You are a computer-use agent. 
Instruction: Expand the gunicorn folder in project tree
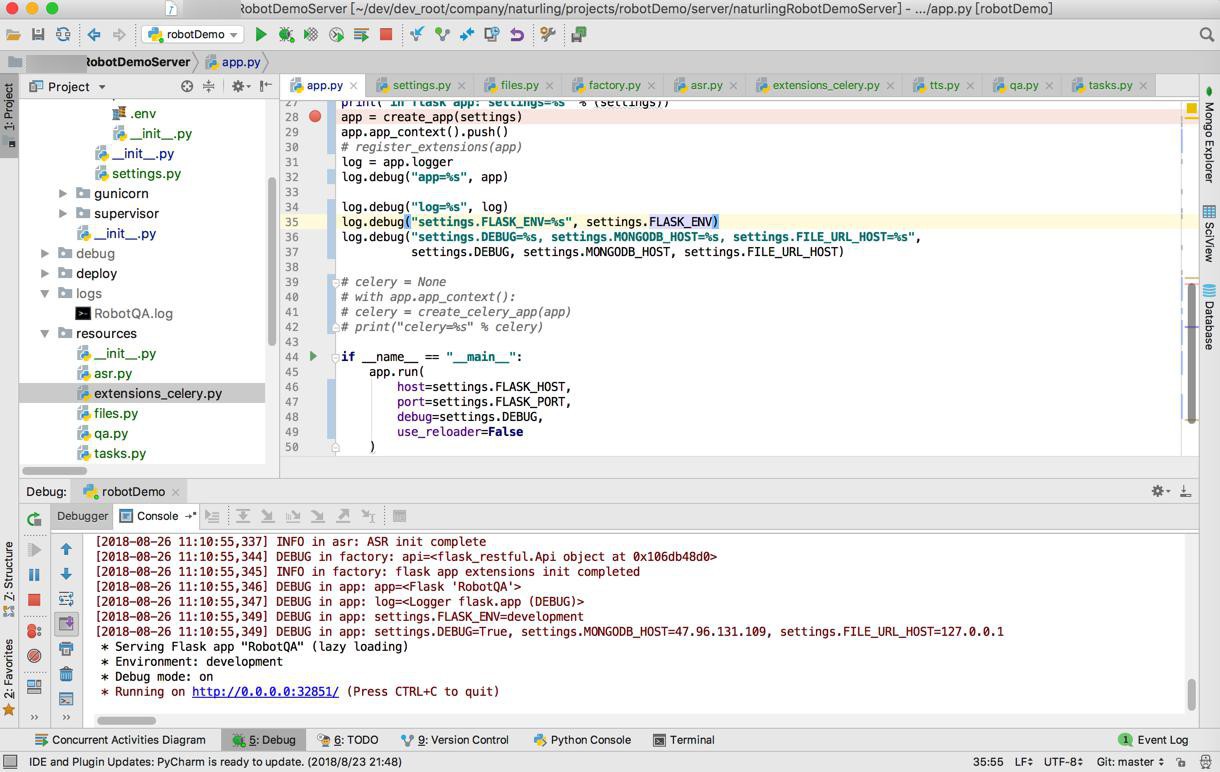tap(63, 193)
